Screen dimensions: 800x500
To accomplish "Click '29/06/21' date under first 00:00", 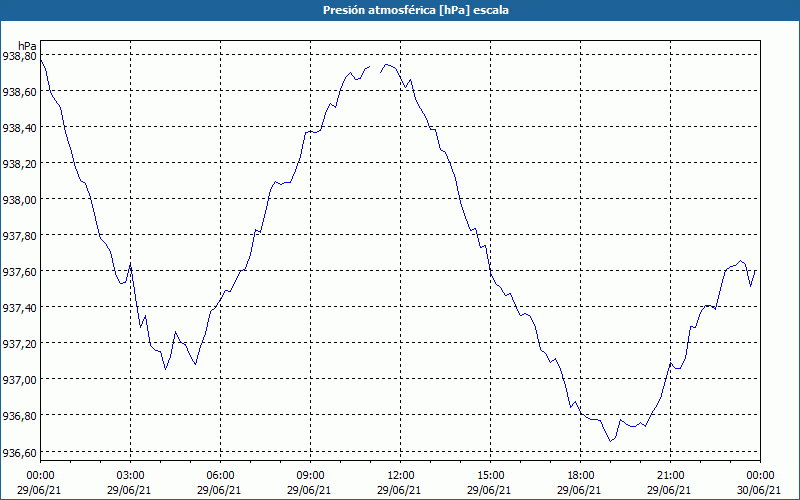I will point(39,490).
